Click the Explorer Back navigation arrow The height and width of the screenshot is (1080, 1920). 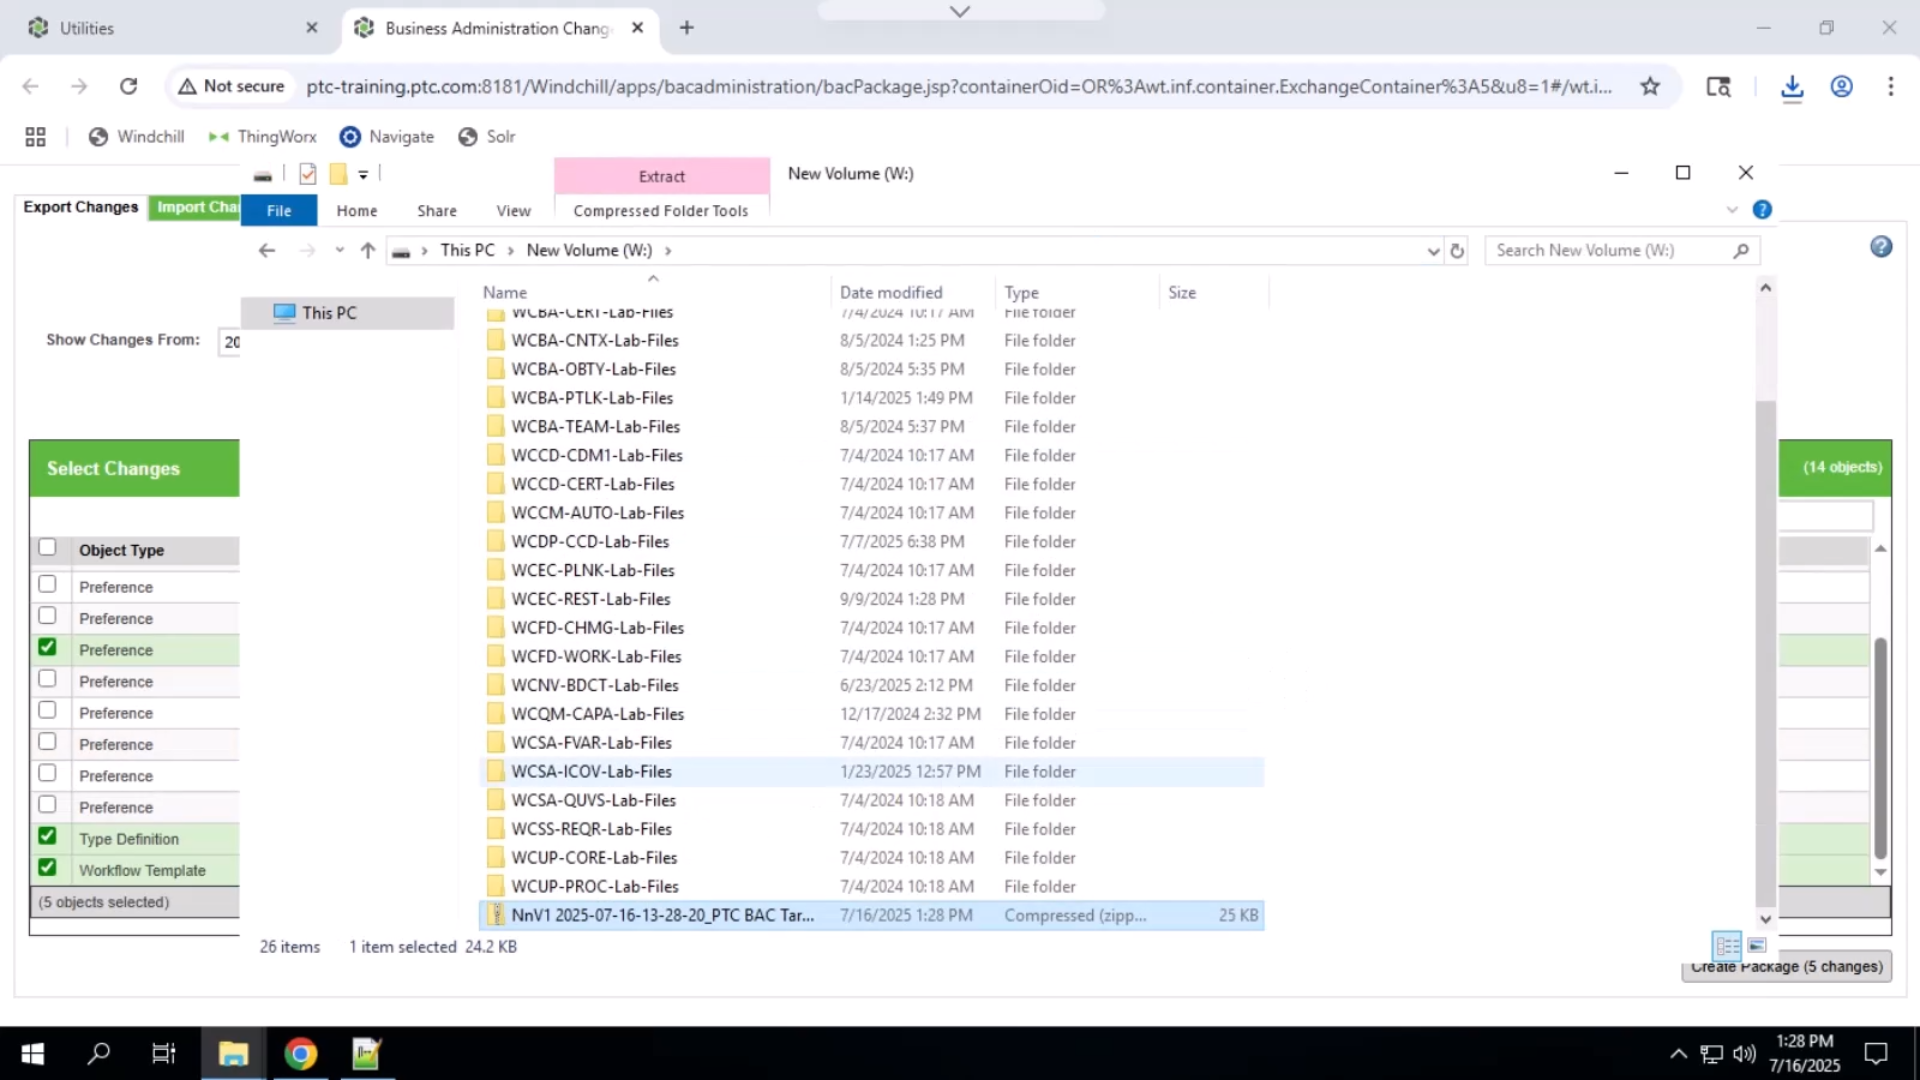266,251
